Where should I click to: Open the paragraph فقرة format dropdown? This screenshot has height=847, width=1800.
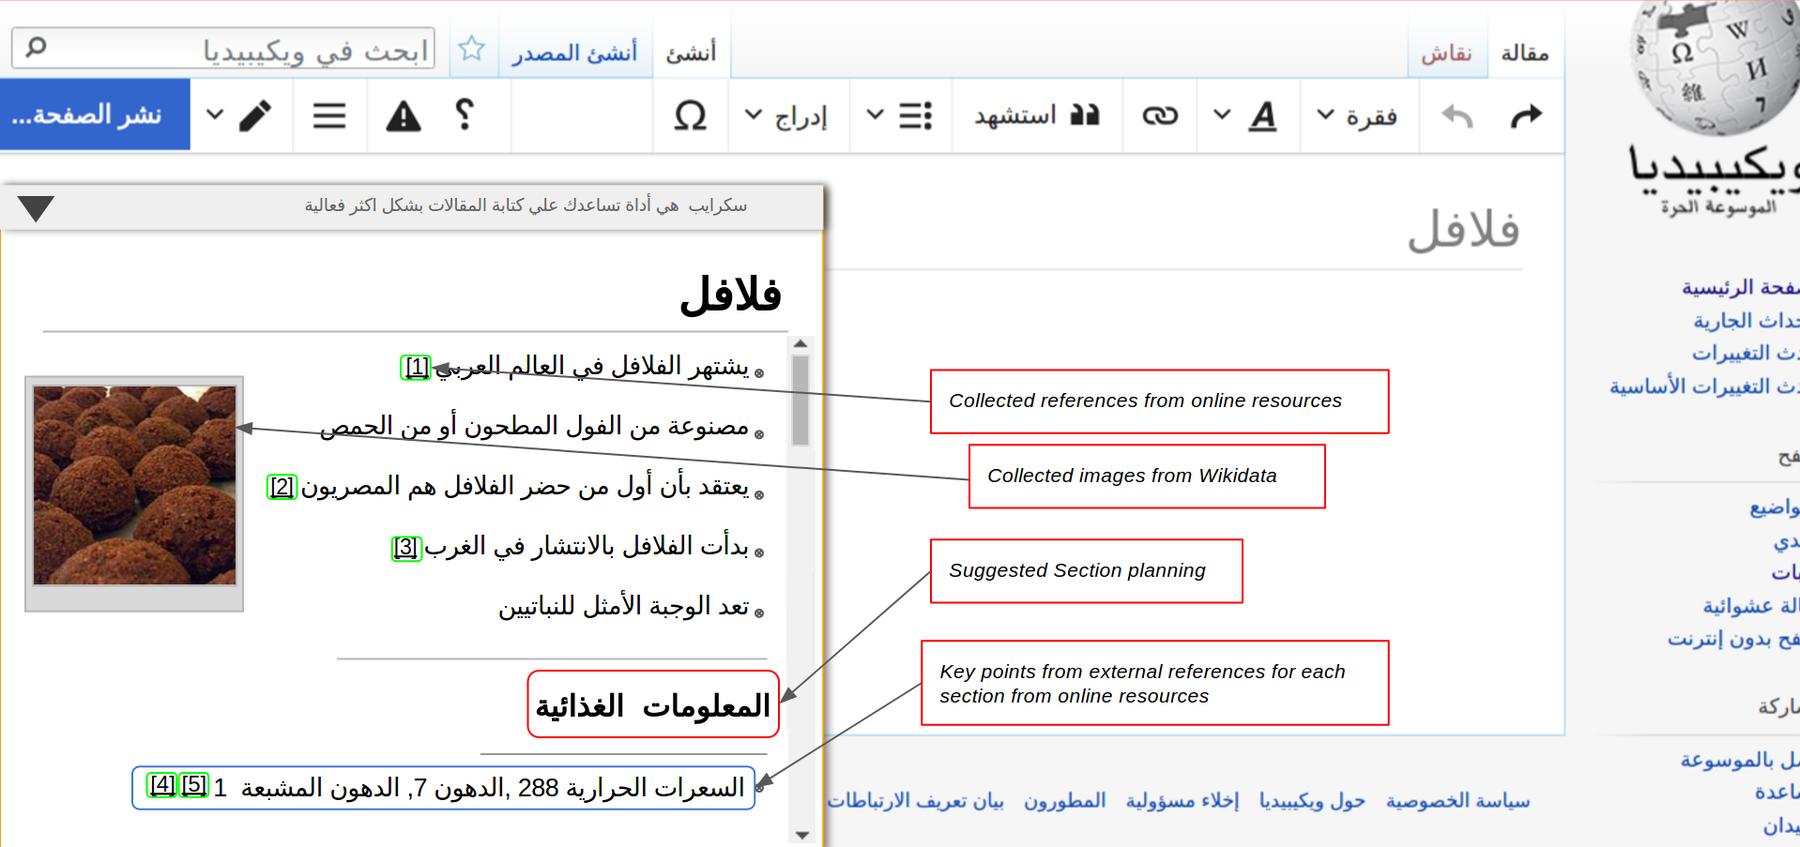[x=1357, y=116]
